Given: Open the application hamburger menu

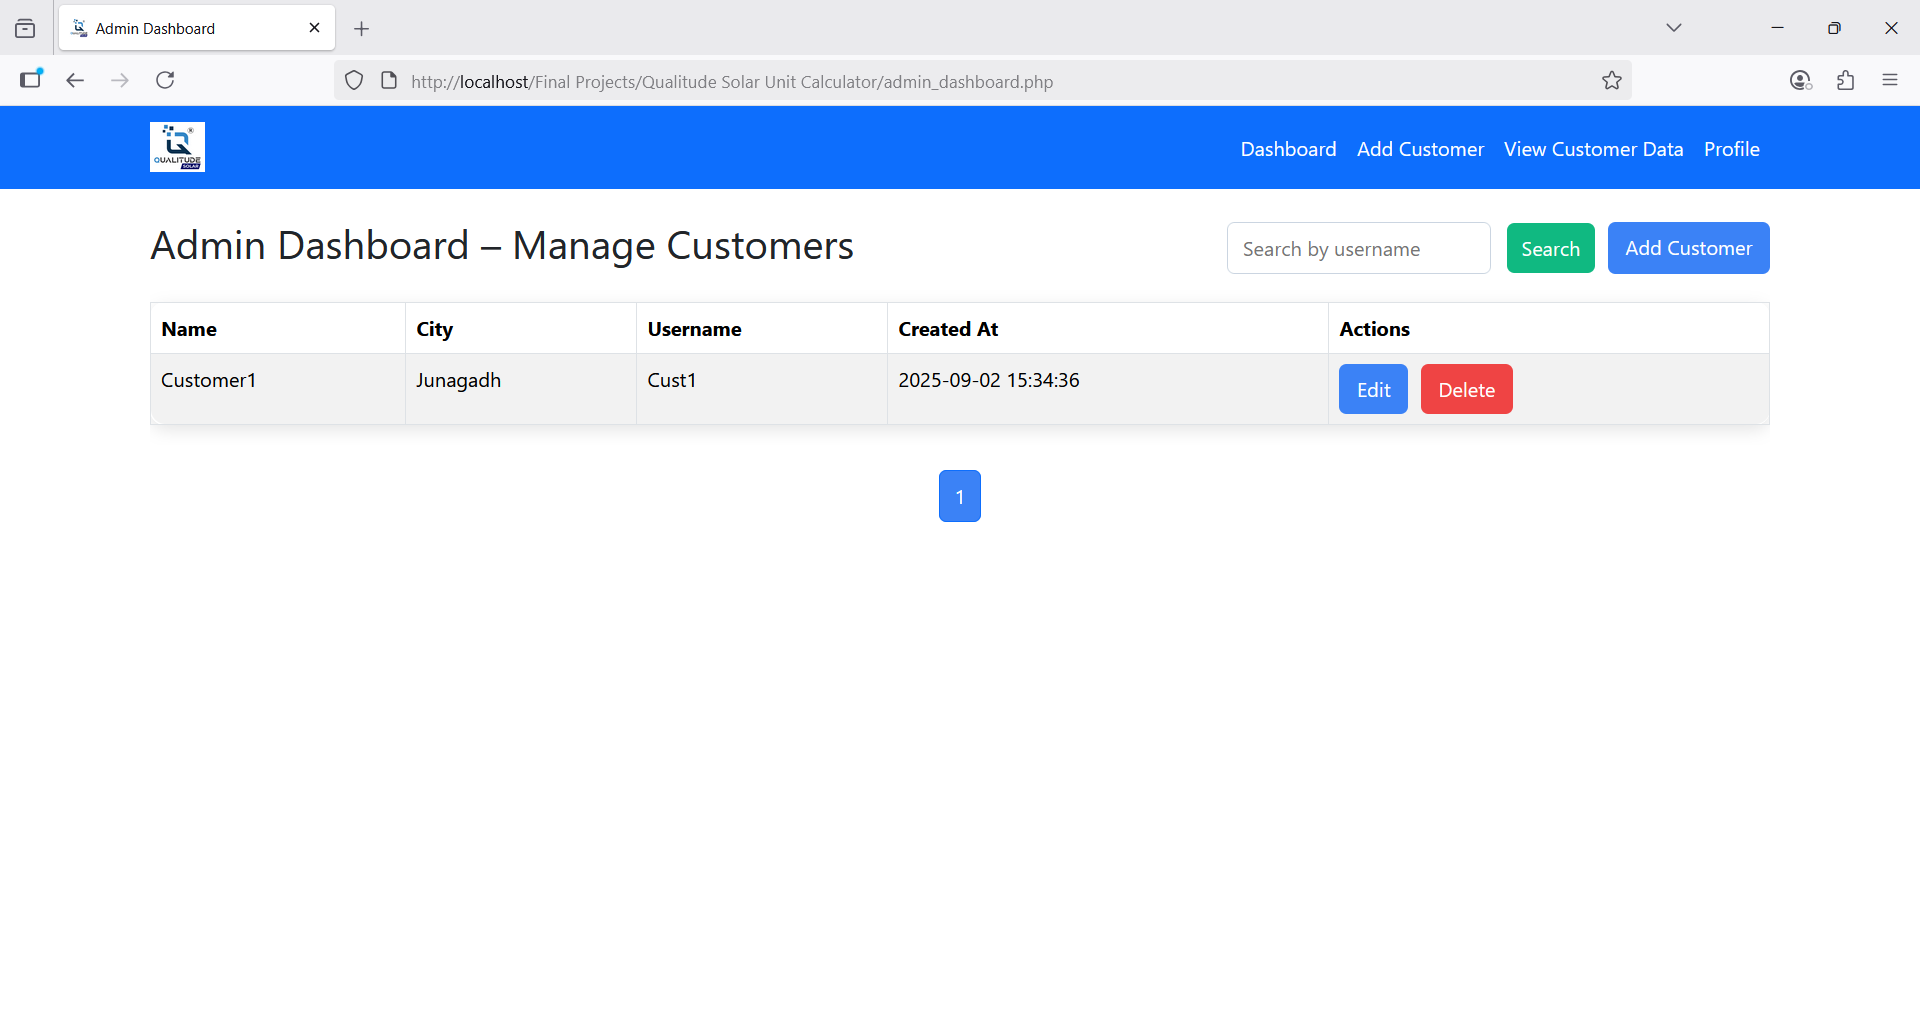Looking at the screenshot, I should 1889,80.
